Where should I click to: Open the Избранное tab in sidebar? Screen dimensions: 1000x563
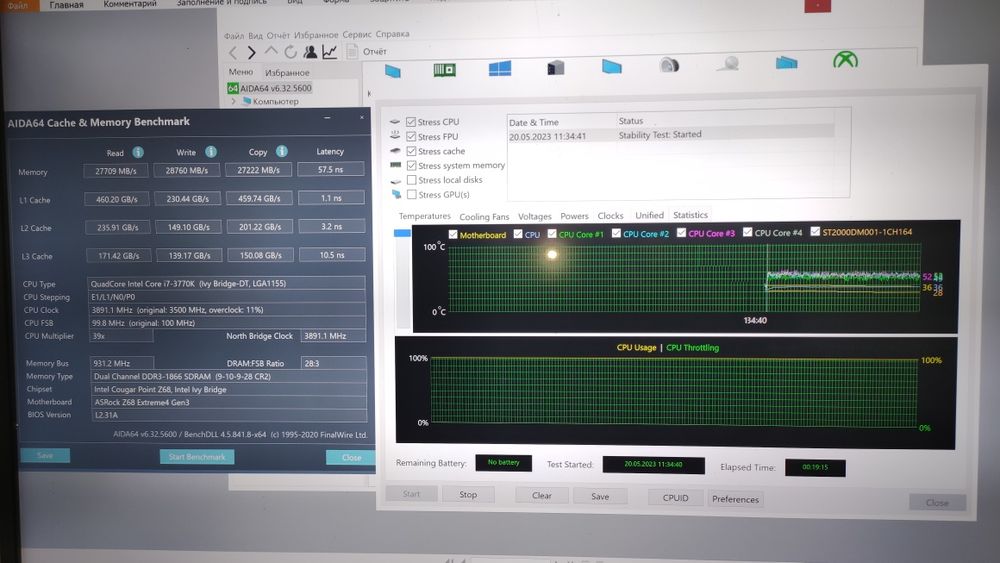pyautogui.click(x=286, y=73)
